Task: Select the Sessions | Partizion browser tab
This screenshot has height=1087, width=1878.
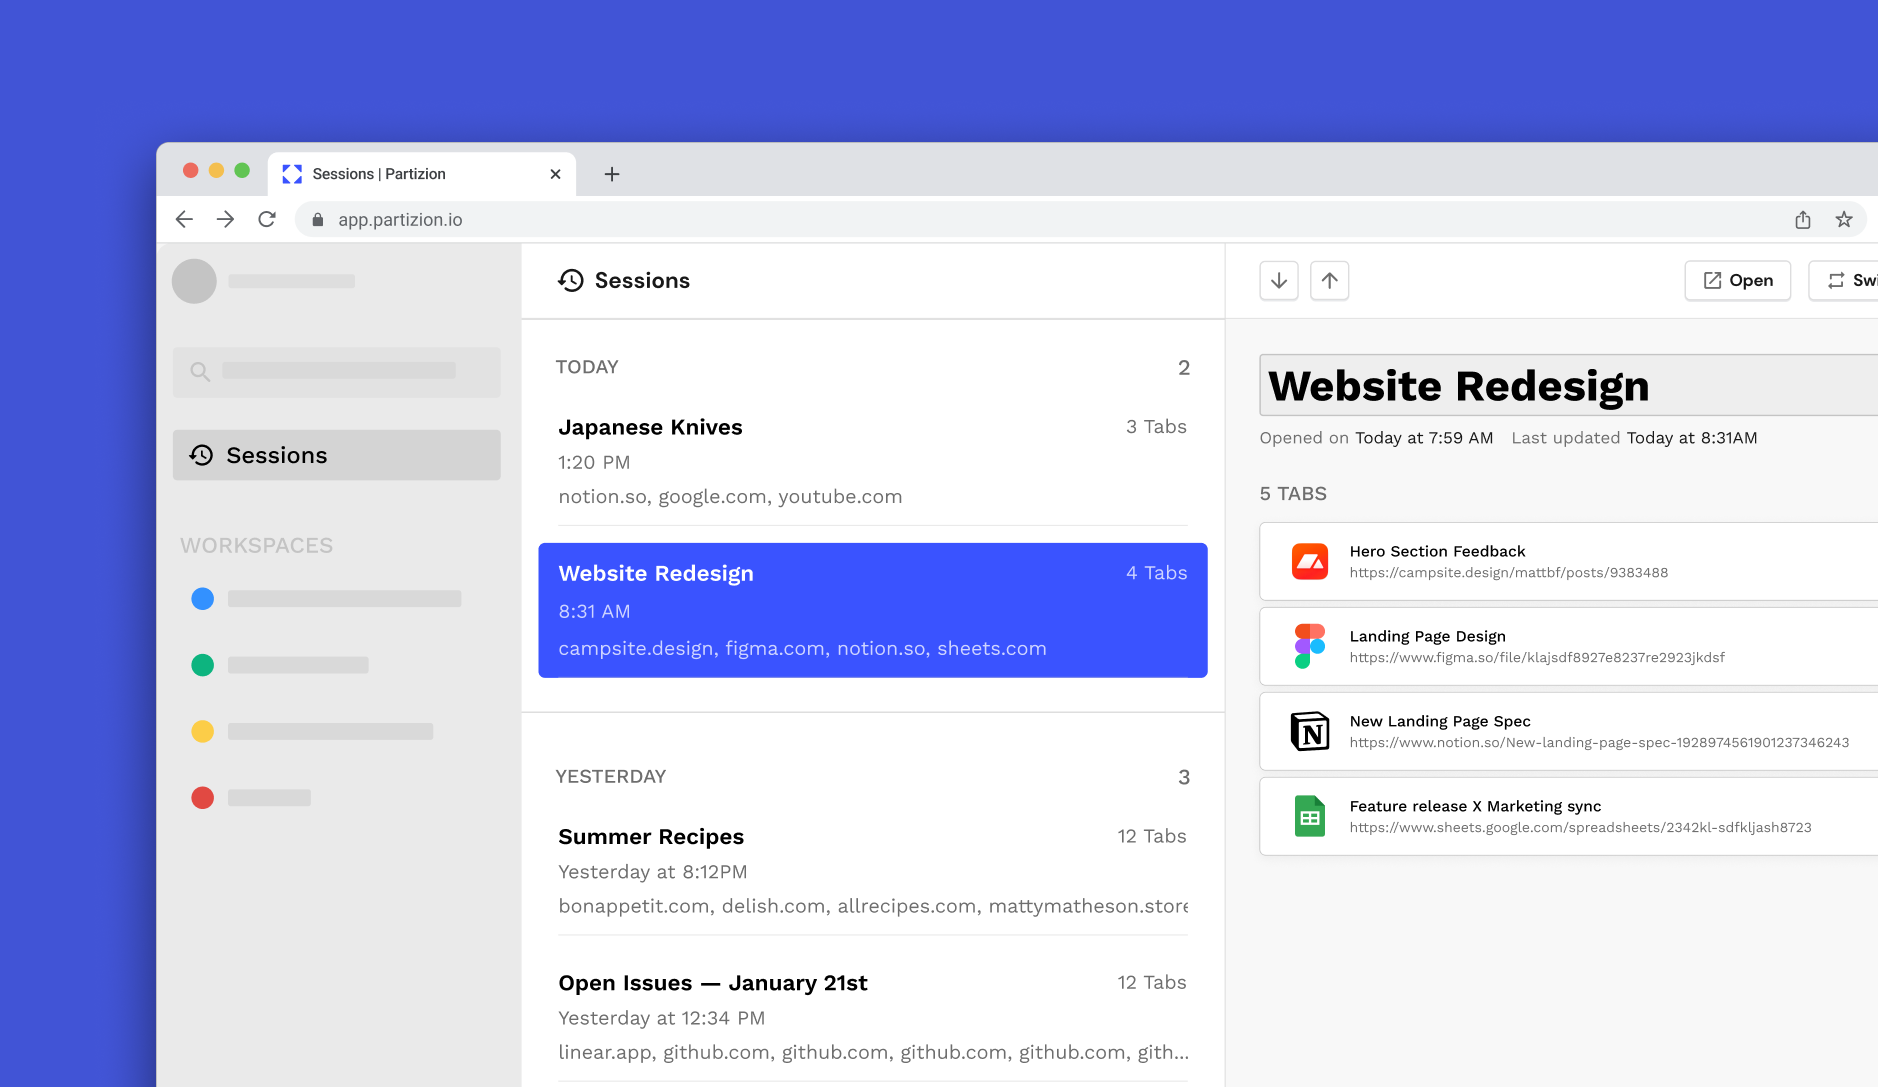Action: 380,173
